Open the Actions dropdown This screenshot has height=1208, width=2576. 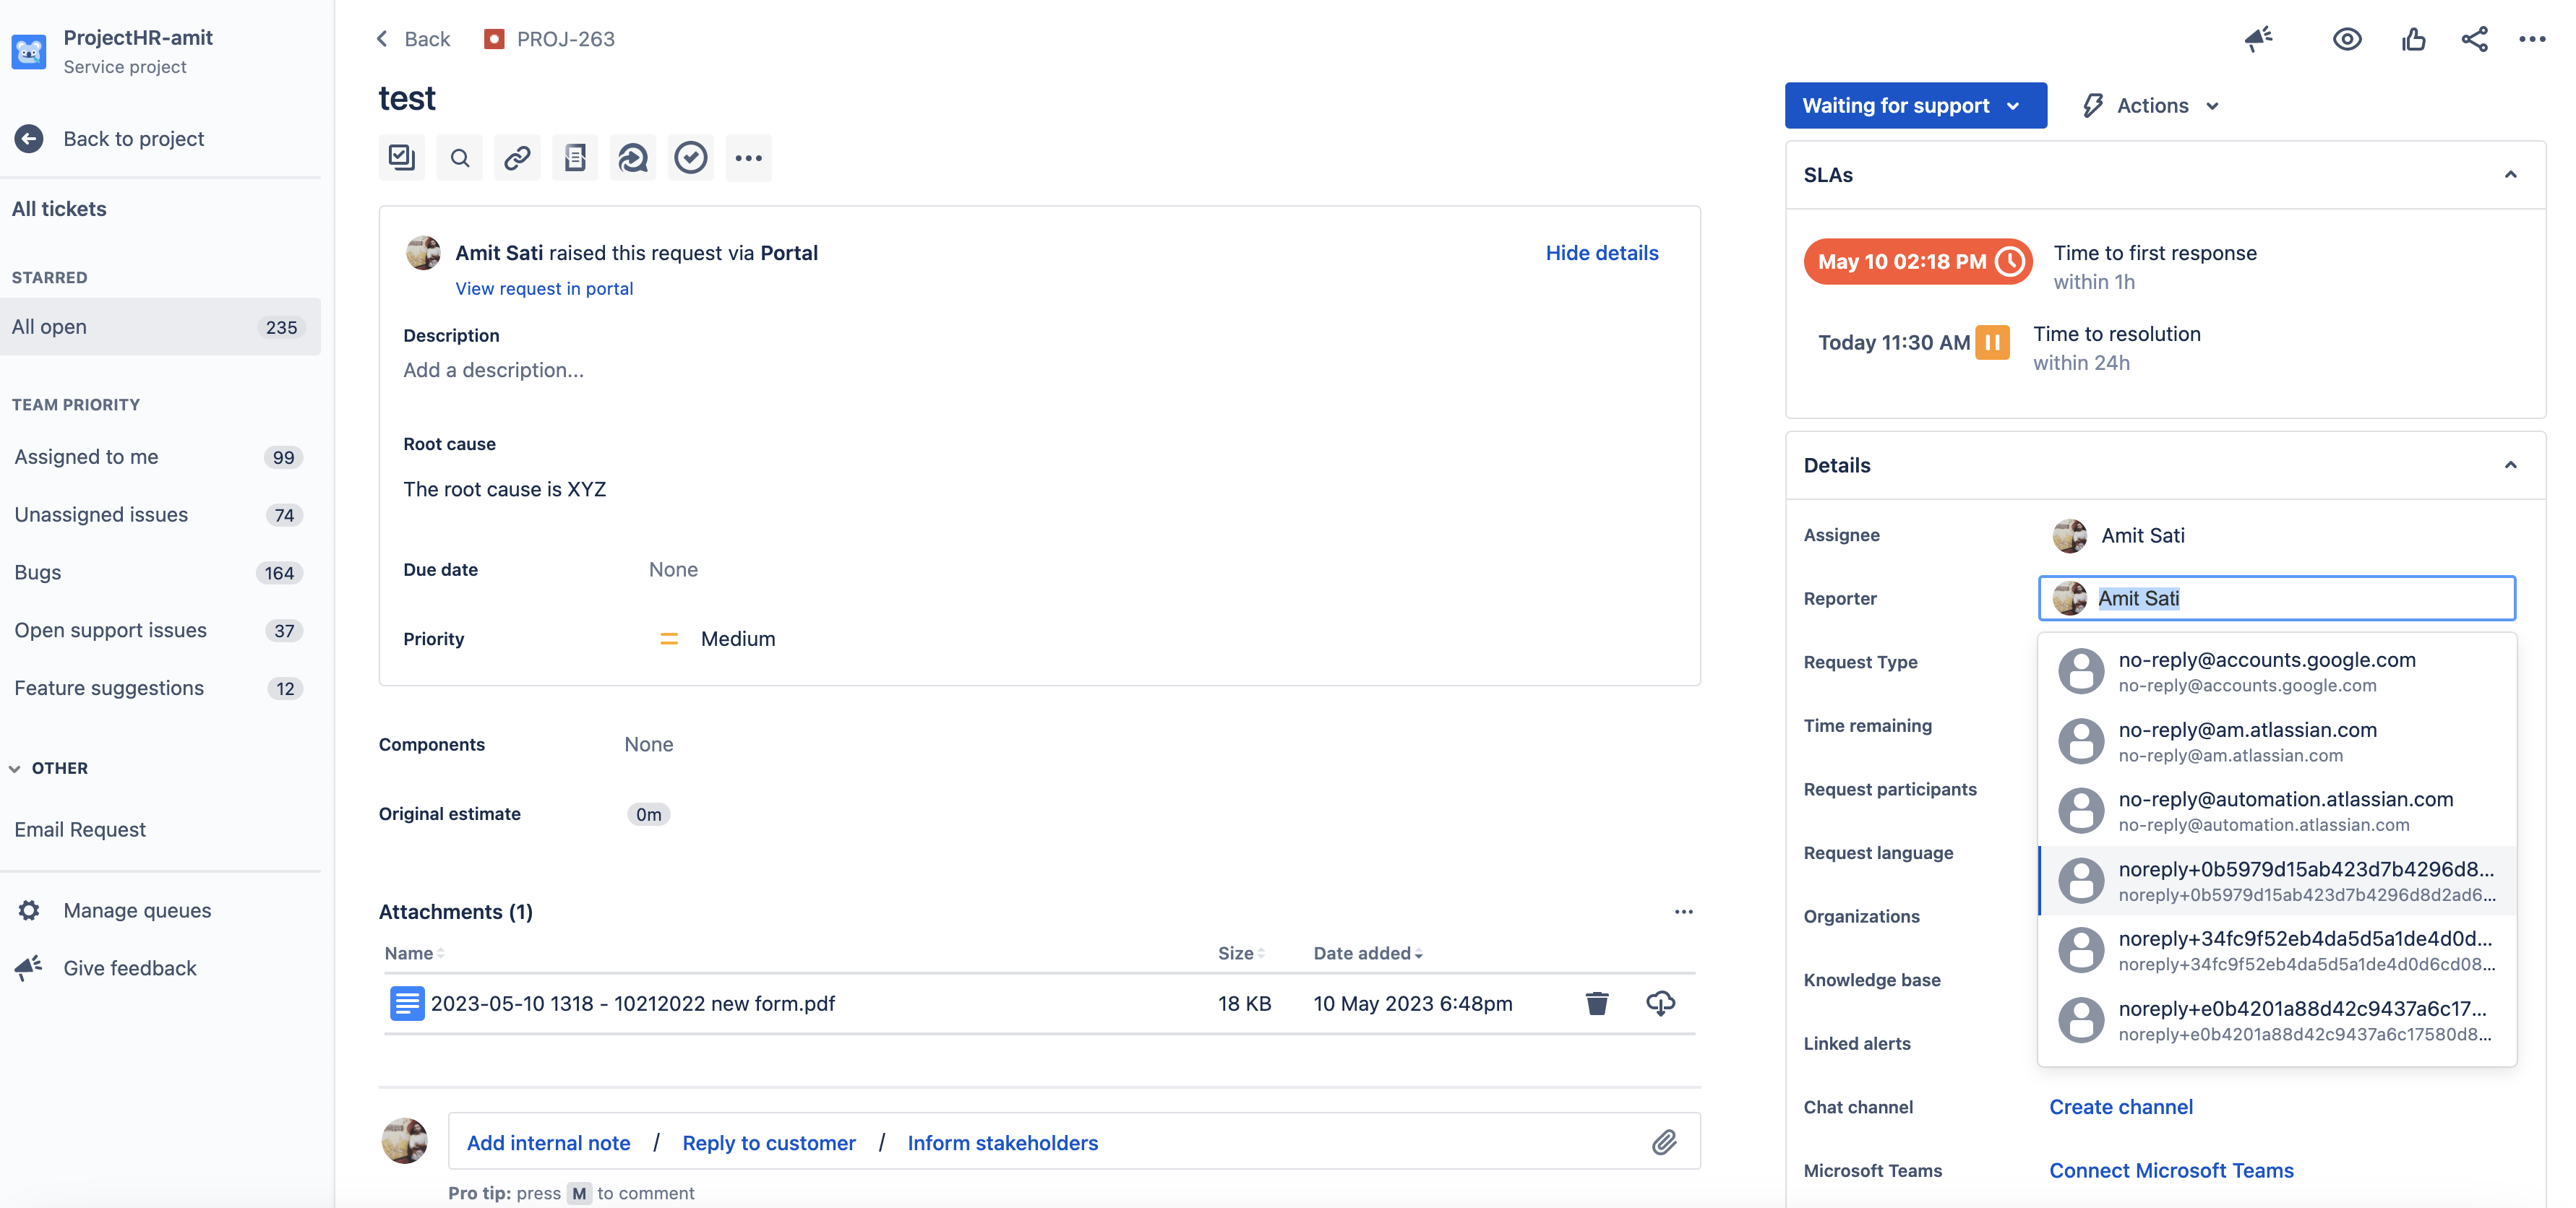(x=2150, y=106)
